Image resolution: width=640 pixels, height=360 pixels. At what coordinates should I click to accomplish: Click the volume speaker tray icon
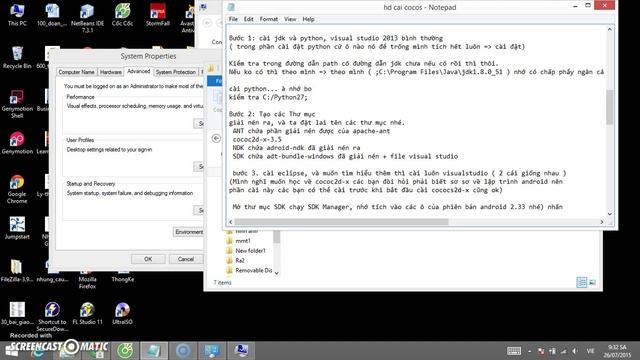[x=575, y=351]
